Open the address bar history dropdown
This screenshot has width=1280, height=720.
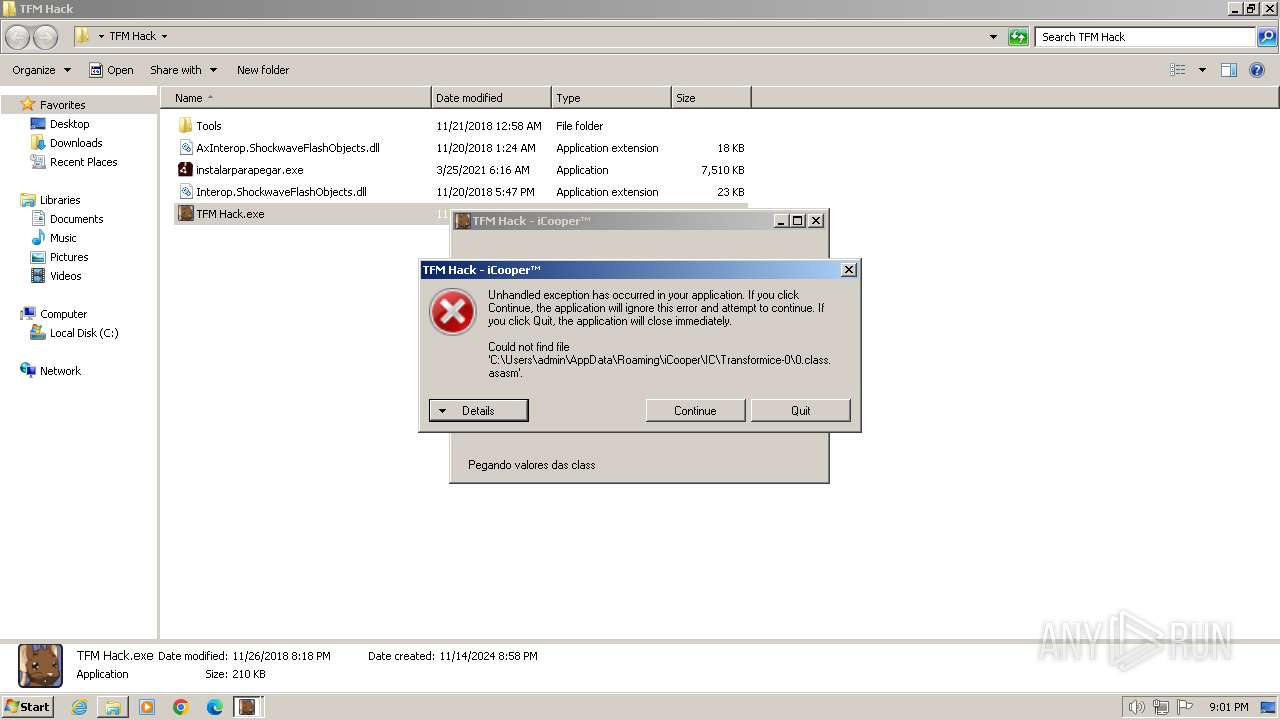pos(993,37)
